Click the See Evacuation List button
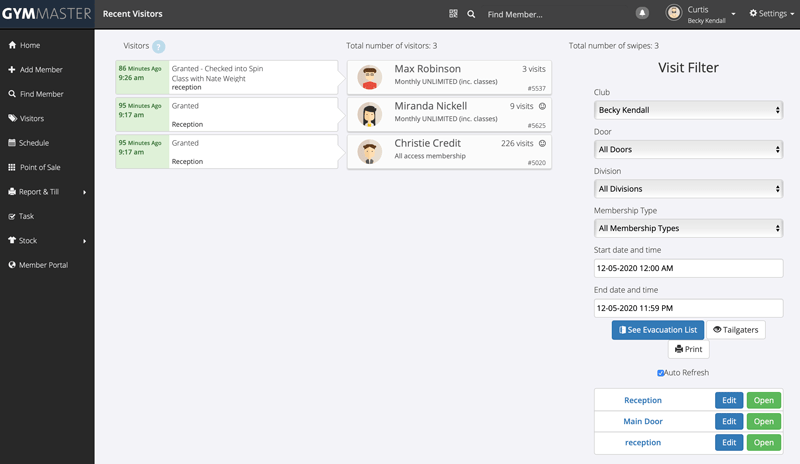Image resolution: width=800 pixels, height=464 pixels. 658,330
